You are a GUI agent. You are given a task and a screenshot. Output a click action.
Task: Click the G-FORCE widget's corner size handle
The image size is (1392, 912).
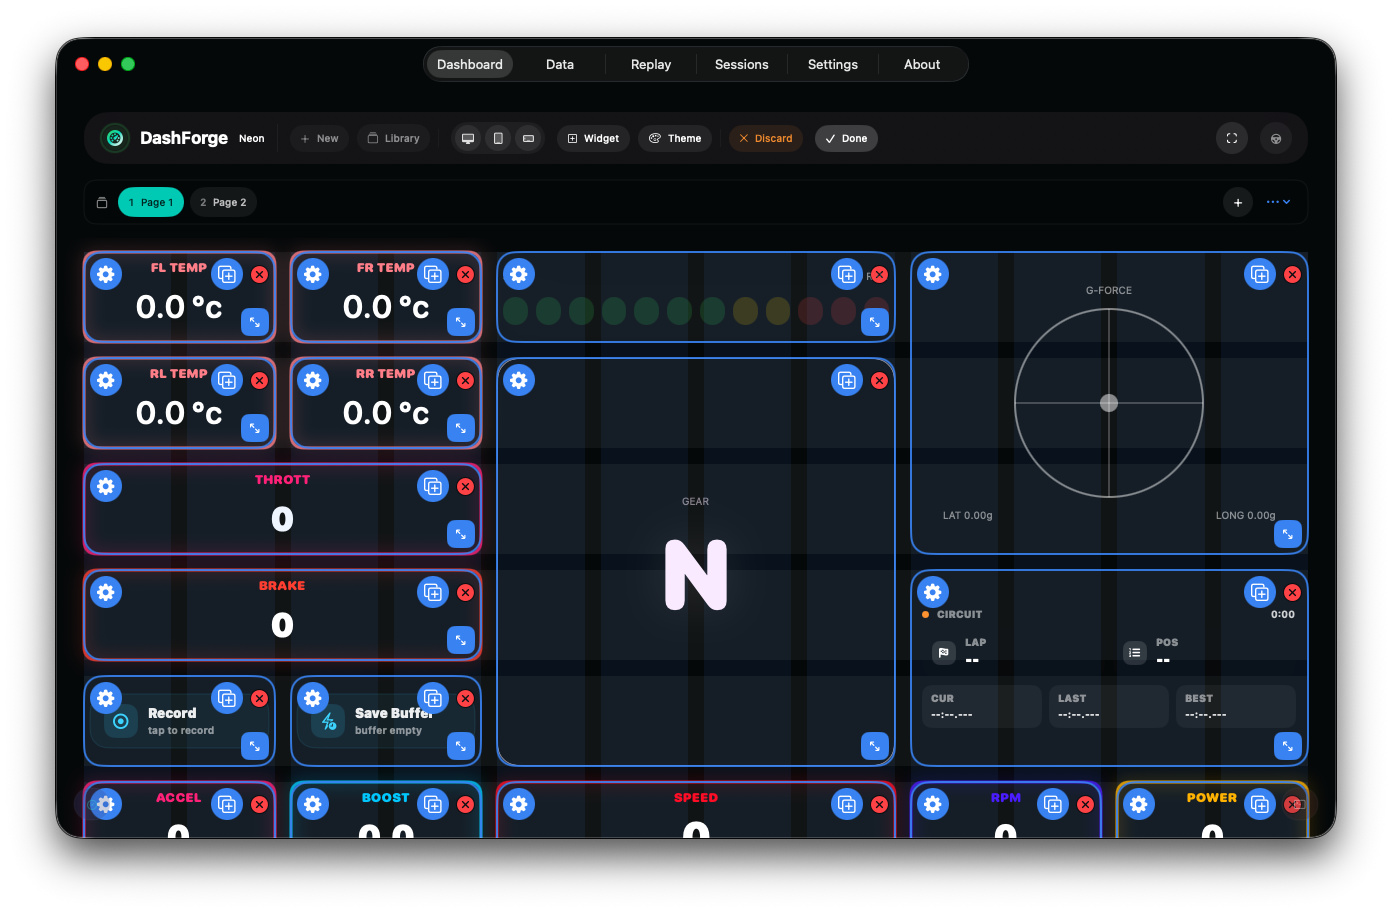tap(1288, 534)
